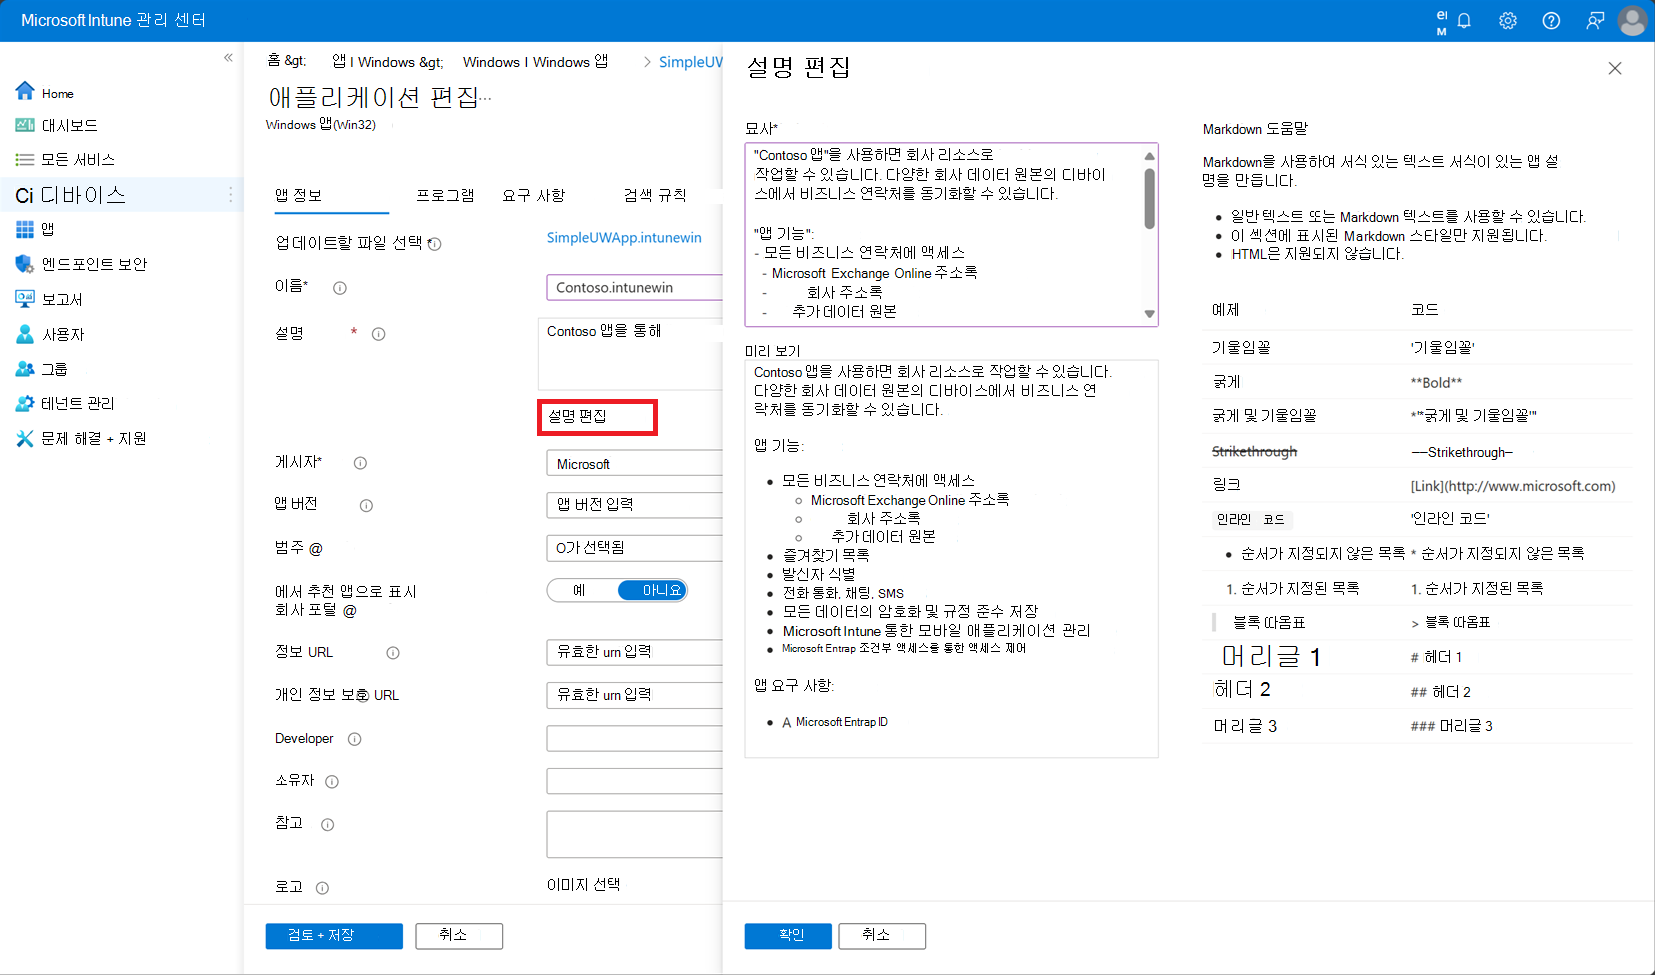The image size is (1655, 975).
Task: Close the 설명 편집 panel
Action: (1615, 68)
